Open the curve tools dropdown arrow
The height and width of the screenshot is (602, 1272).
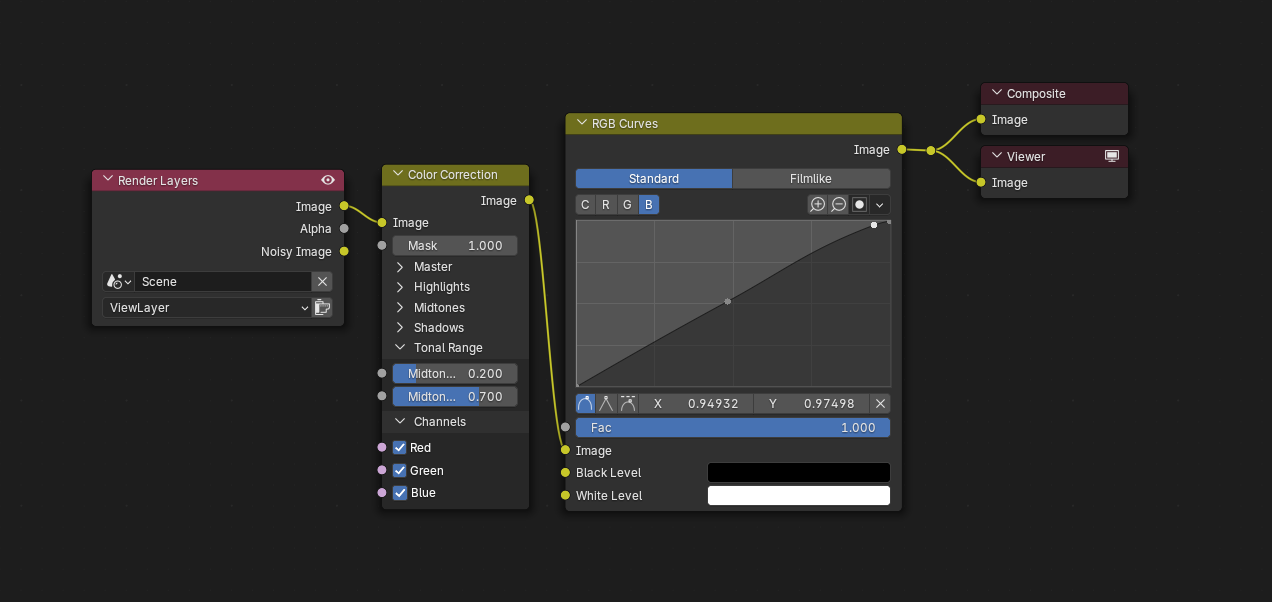[x=880, y=205]
